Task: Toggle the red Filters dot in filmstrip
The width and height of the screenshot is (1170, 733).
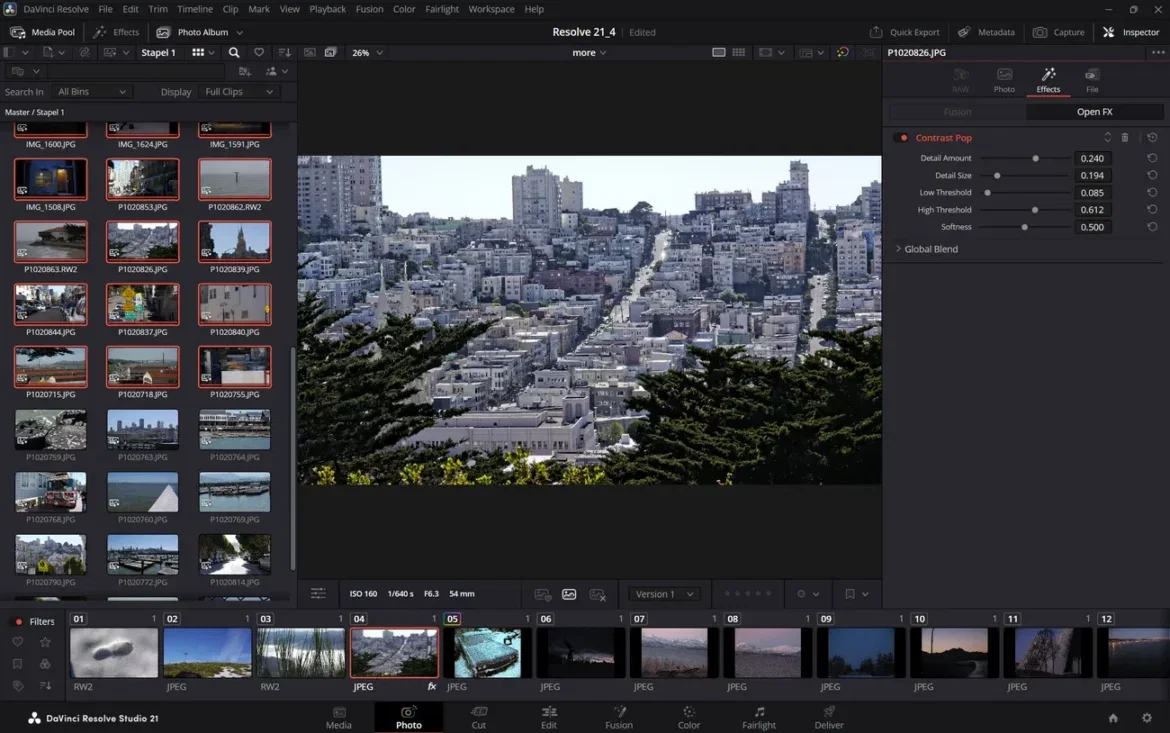Action: coord(19,621)
